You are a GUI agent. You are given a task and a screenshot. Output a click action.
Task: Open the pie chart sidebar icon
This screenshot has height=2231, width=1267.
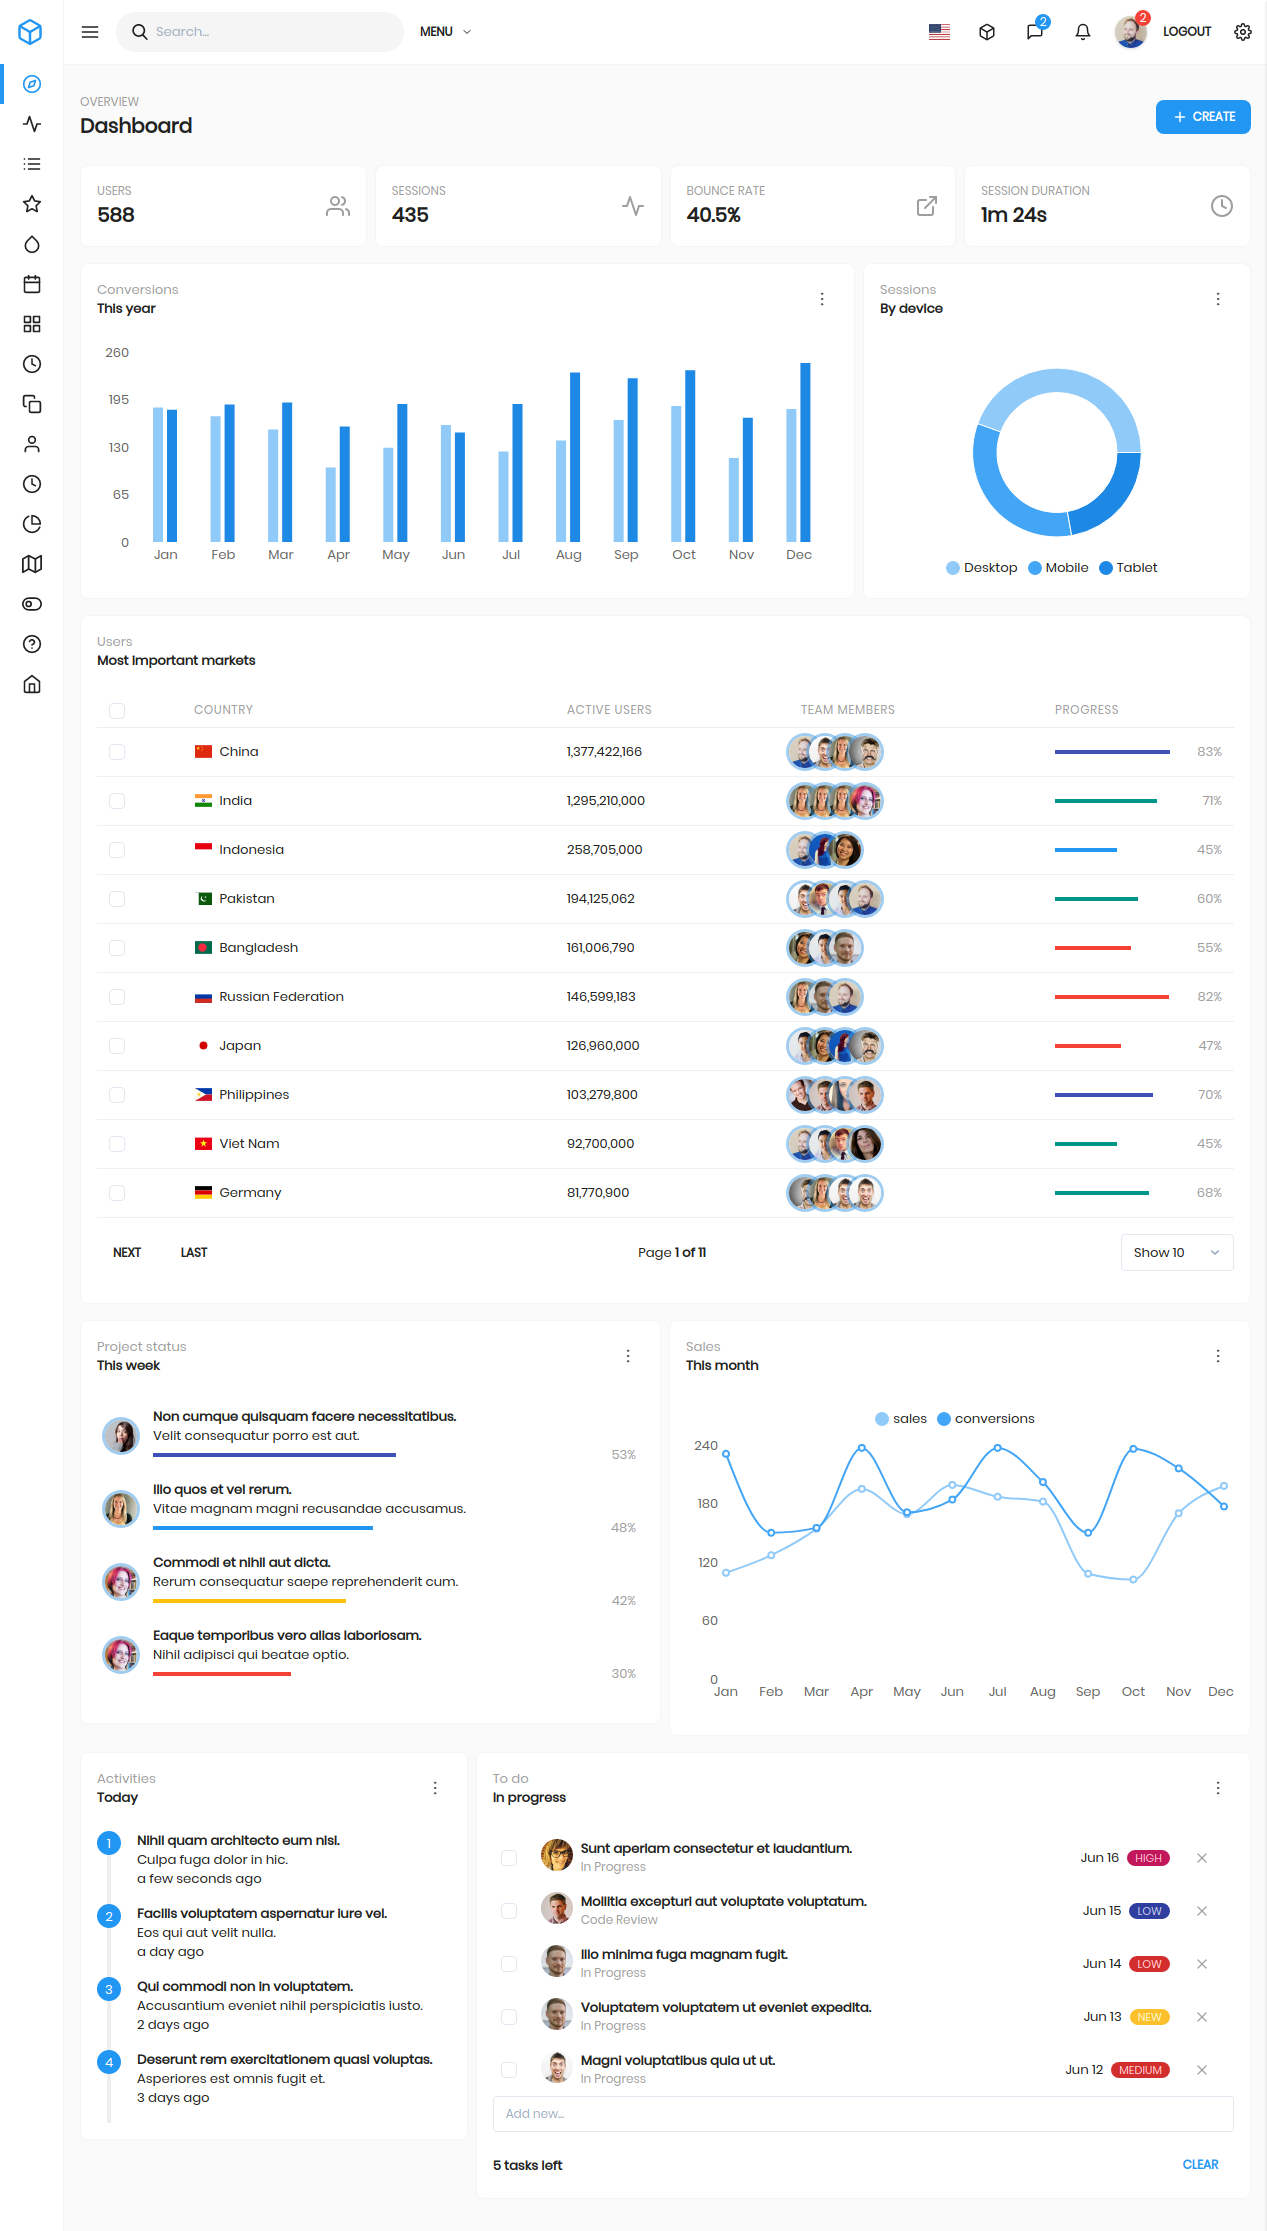pos(32,524)
